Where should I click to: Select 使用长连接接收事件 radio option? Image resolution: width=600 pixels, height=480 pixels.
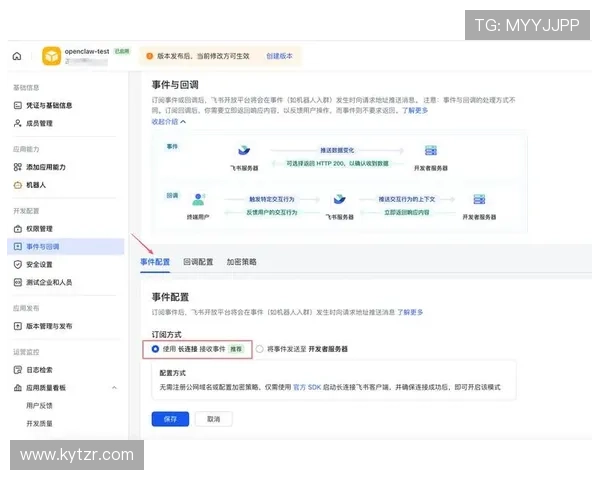(155, 349)
